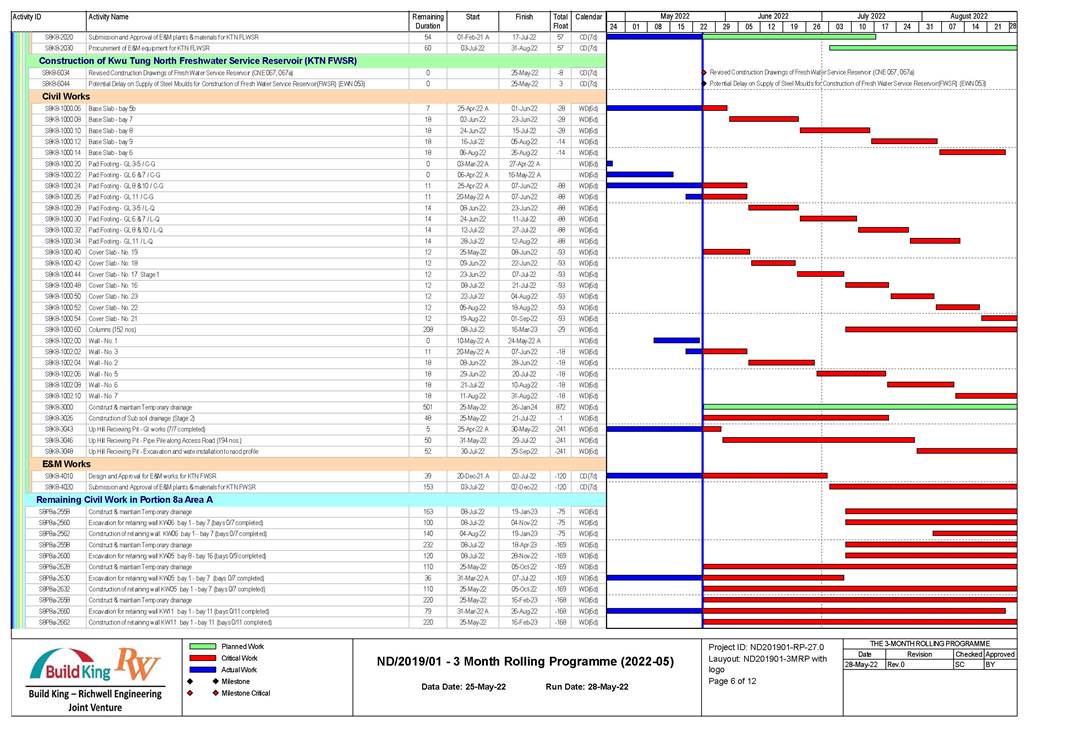Select the Potential Delay steel moulds milestone marker
Image resolution: width=1069 pixels, height=756 pixels.
[704, 83]
